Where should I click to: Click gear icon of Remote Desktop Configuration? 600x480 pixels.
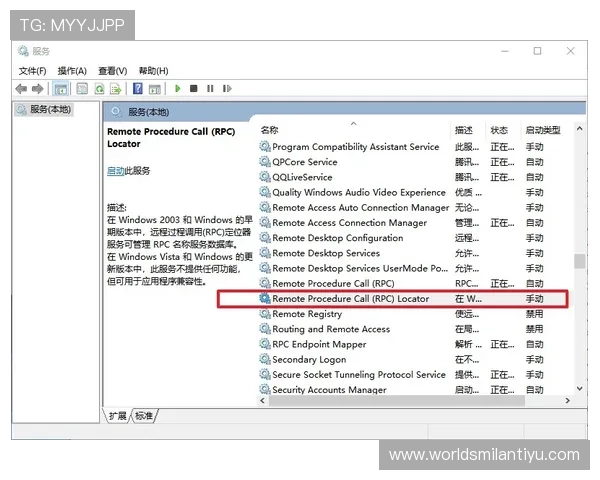[265, 238]
